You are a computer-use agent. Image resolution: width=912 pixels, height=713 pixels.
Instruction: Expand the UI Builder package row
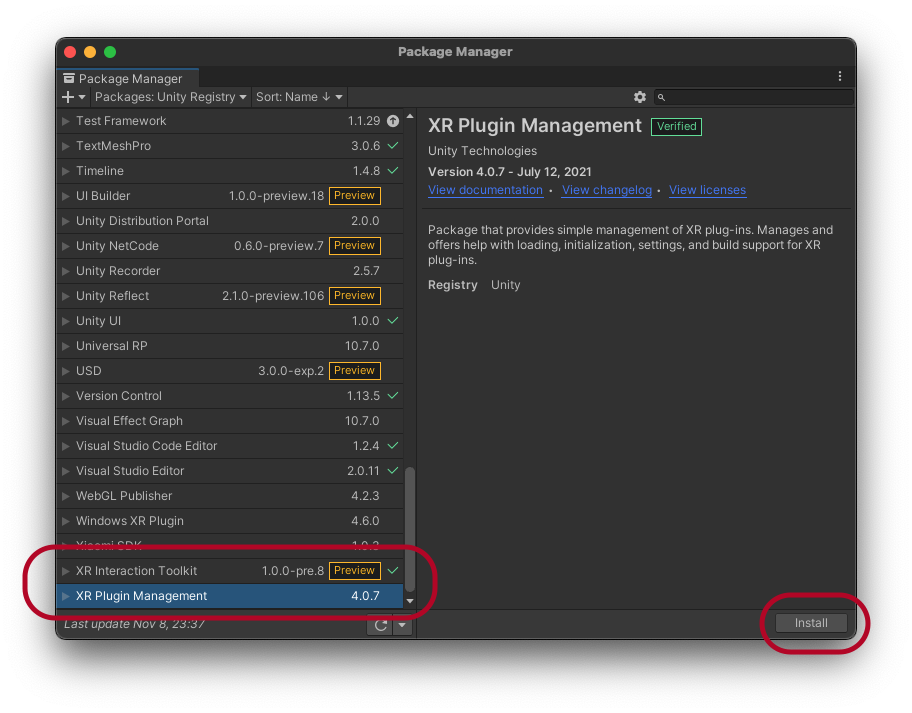[66, 196]
